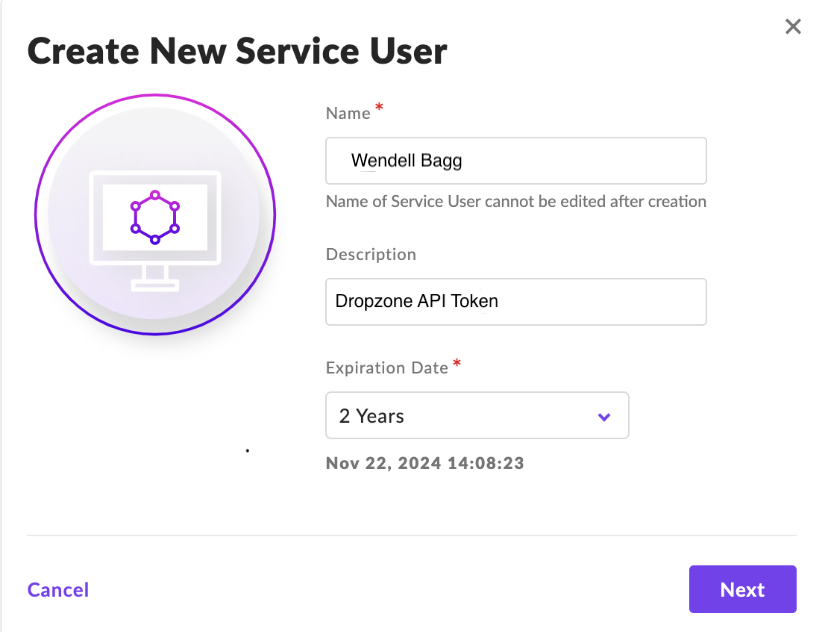The image size is (814, 632).
Task: Close the Create New Service User dialog
Action: 793,27
